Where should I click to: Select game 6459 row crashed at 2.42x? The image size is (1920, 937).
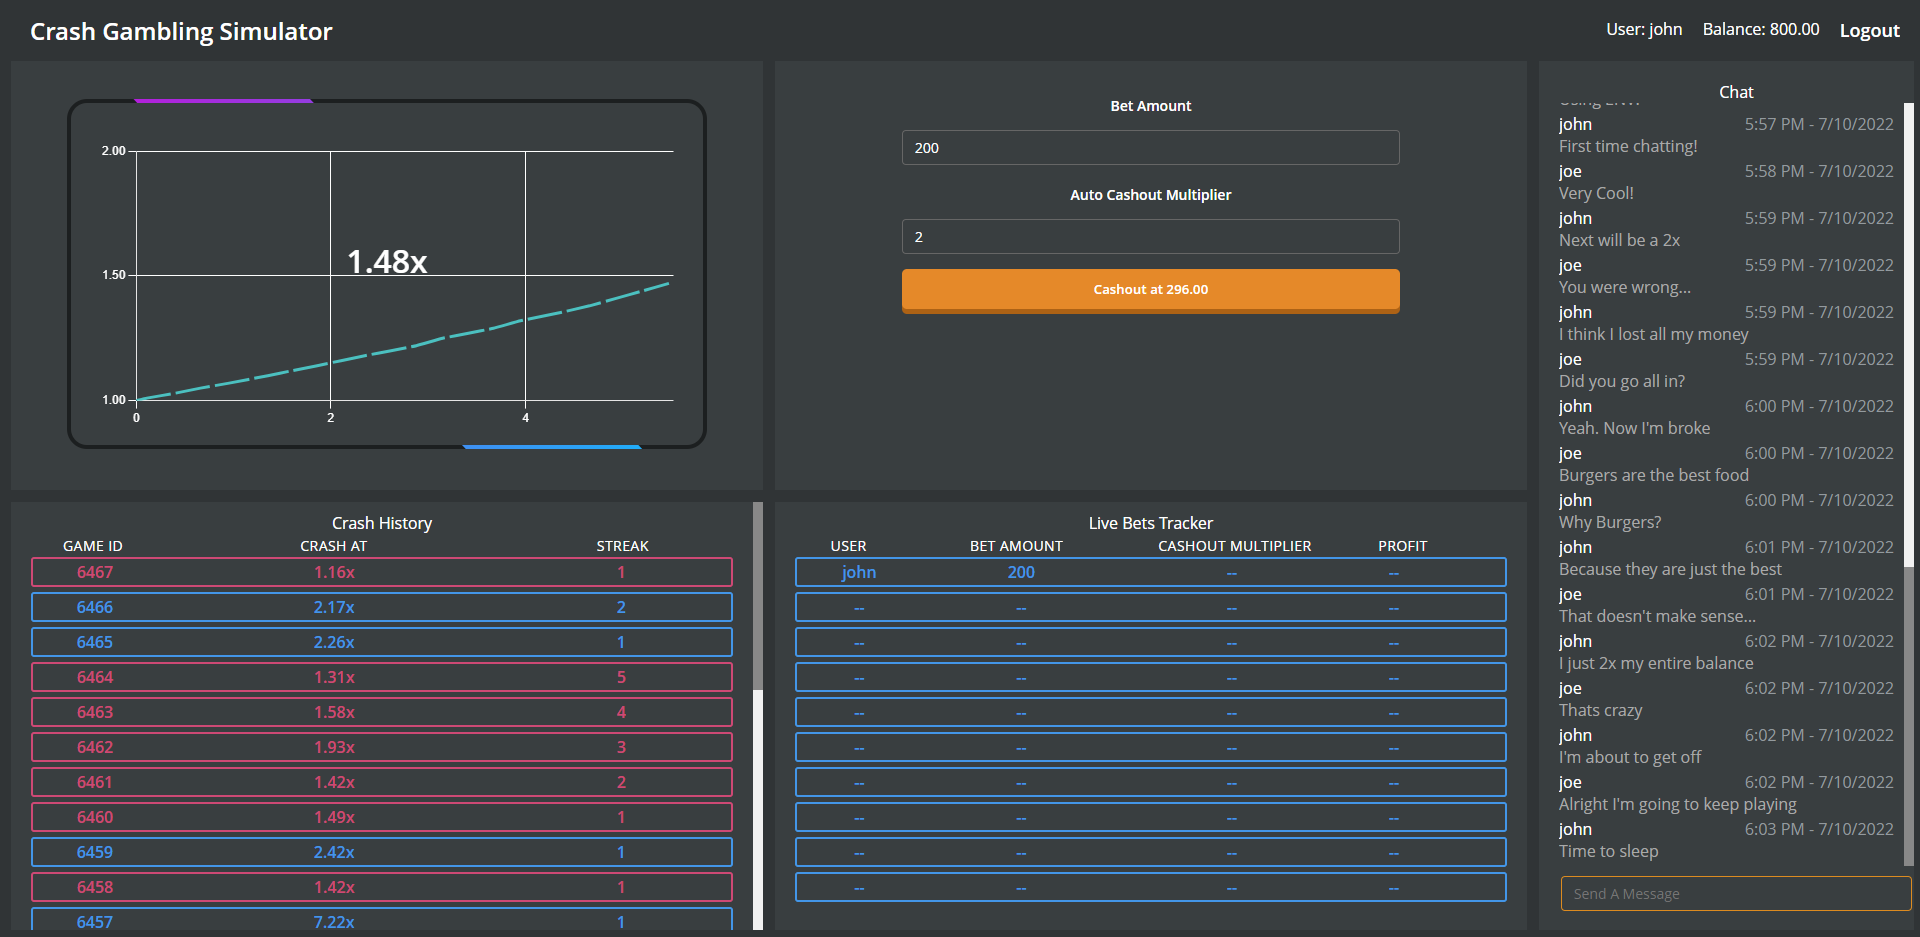click(381, 852)
